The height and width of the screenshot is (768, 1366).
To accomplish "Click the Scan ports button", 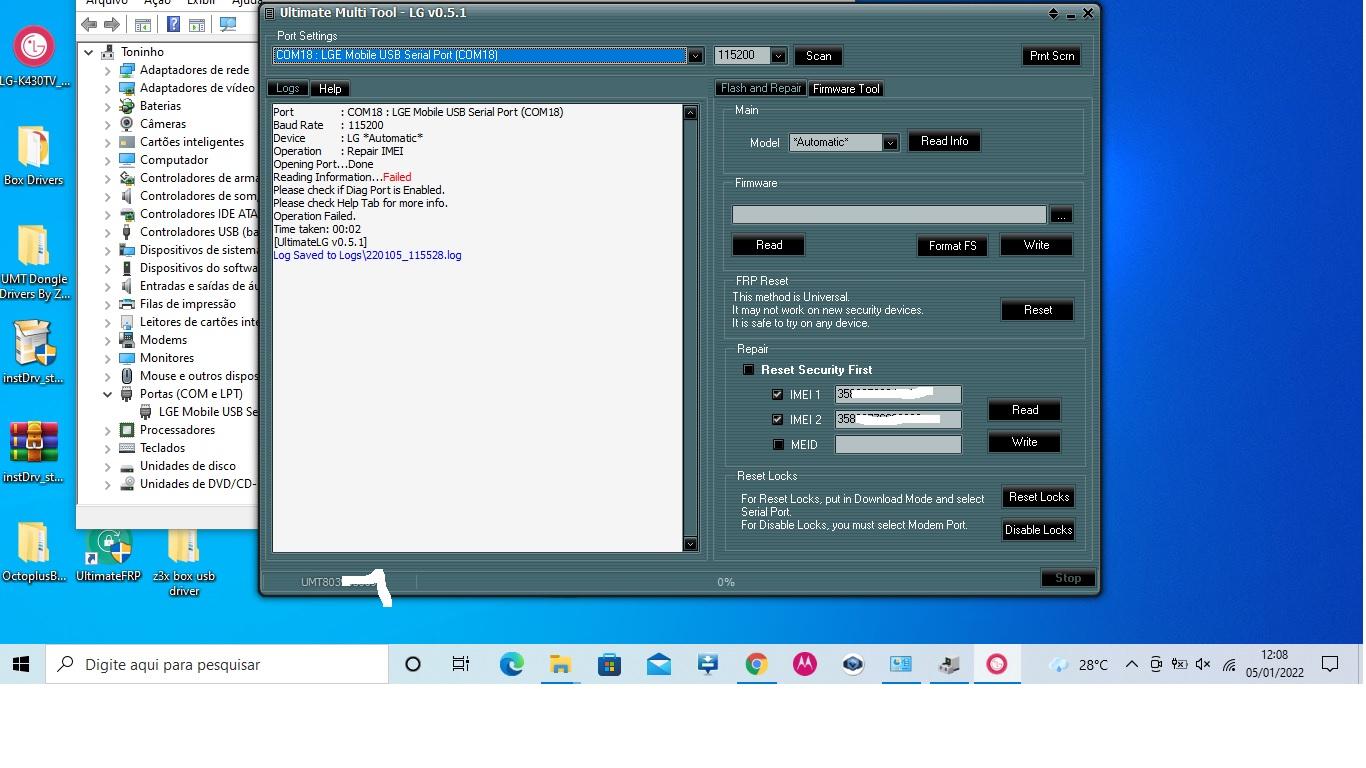I will [x=818, y=56].
